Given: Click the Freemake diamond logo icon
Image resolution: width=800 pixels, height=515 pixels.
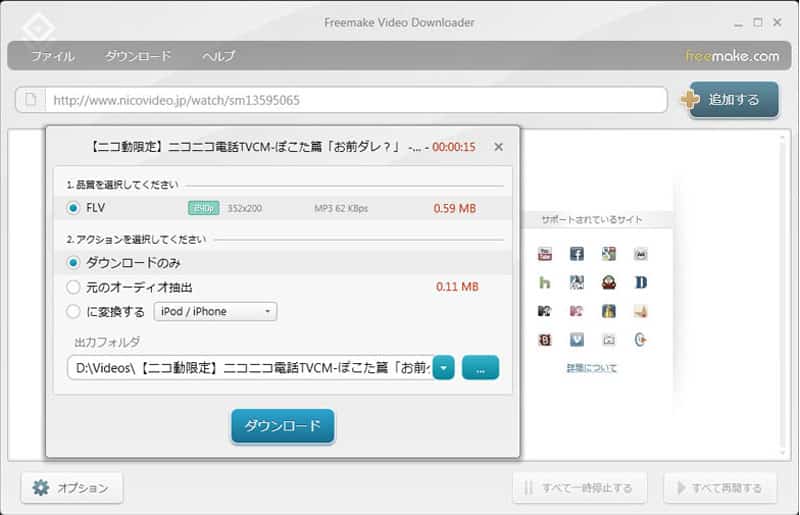Looking at the screenshot, I should [x=39, y=28].
